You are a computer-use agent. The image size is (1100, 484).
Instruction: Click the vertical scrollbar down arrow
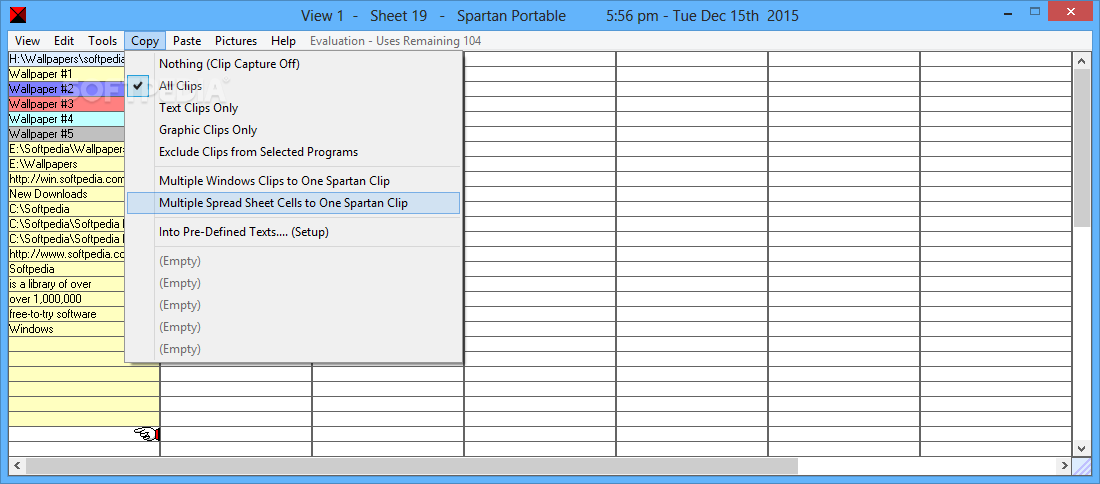click(1081, 448)
